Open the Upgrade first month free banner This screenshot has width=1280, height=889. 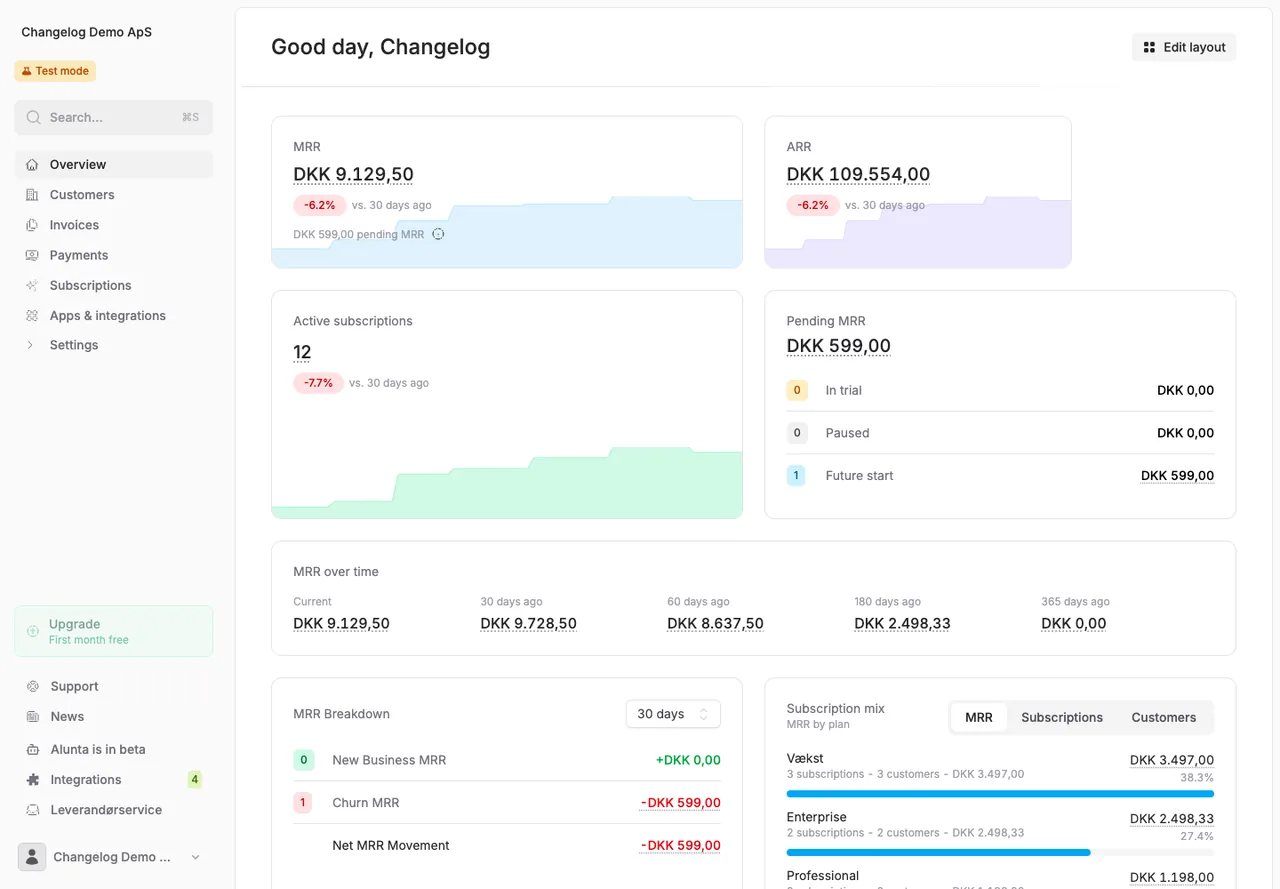pyautogui.click(x=114, y=631)
